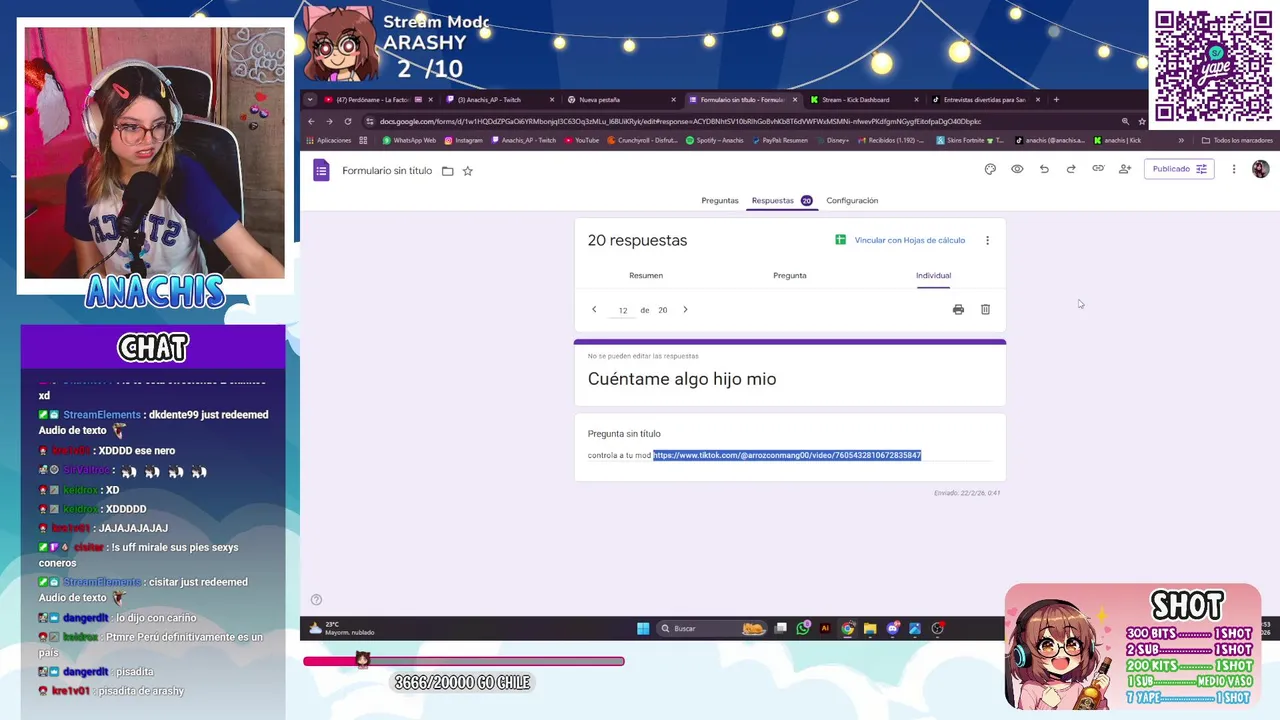Delete the current response
This screenshot has height=720, width=1280.
[985, 310]
